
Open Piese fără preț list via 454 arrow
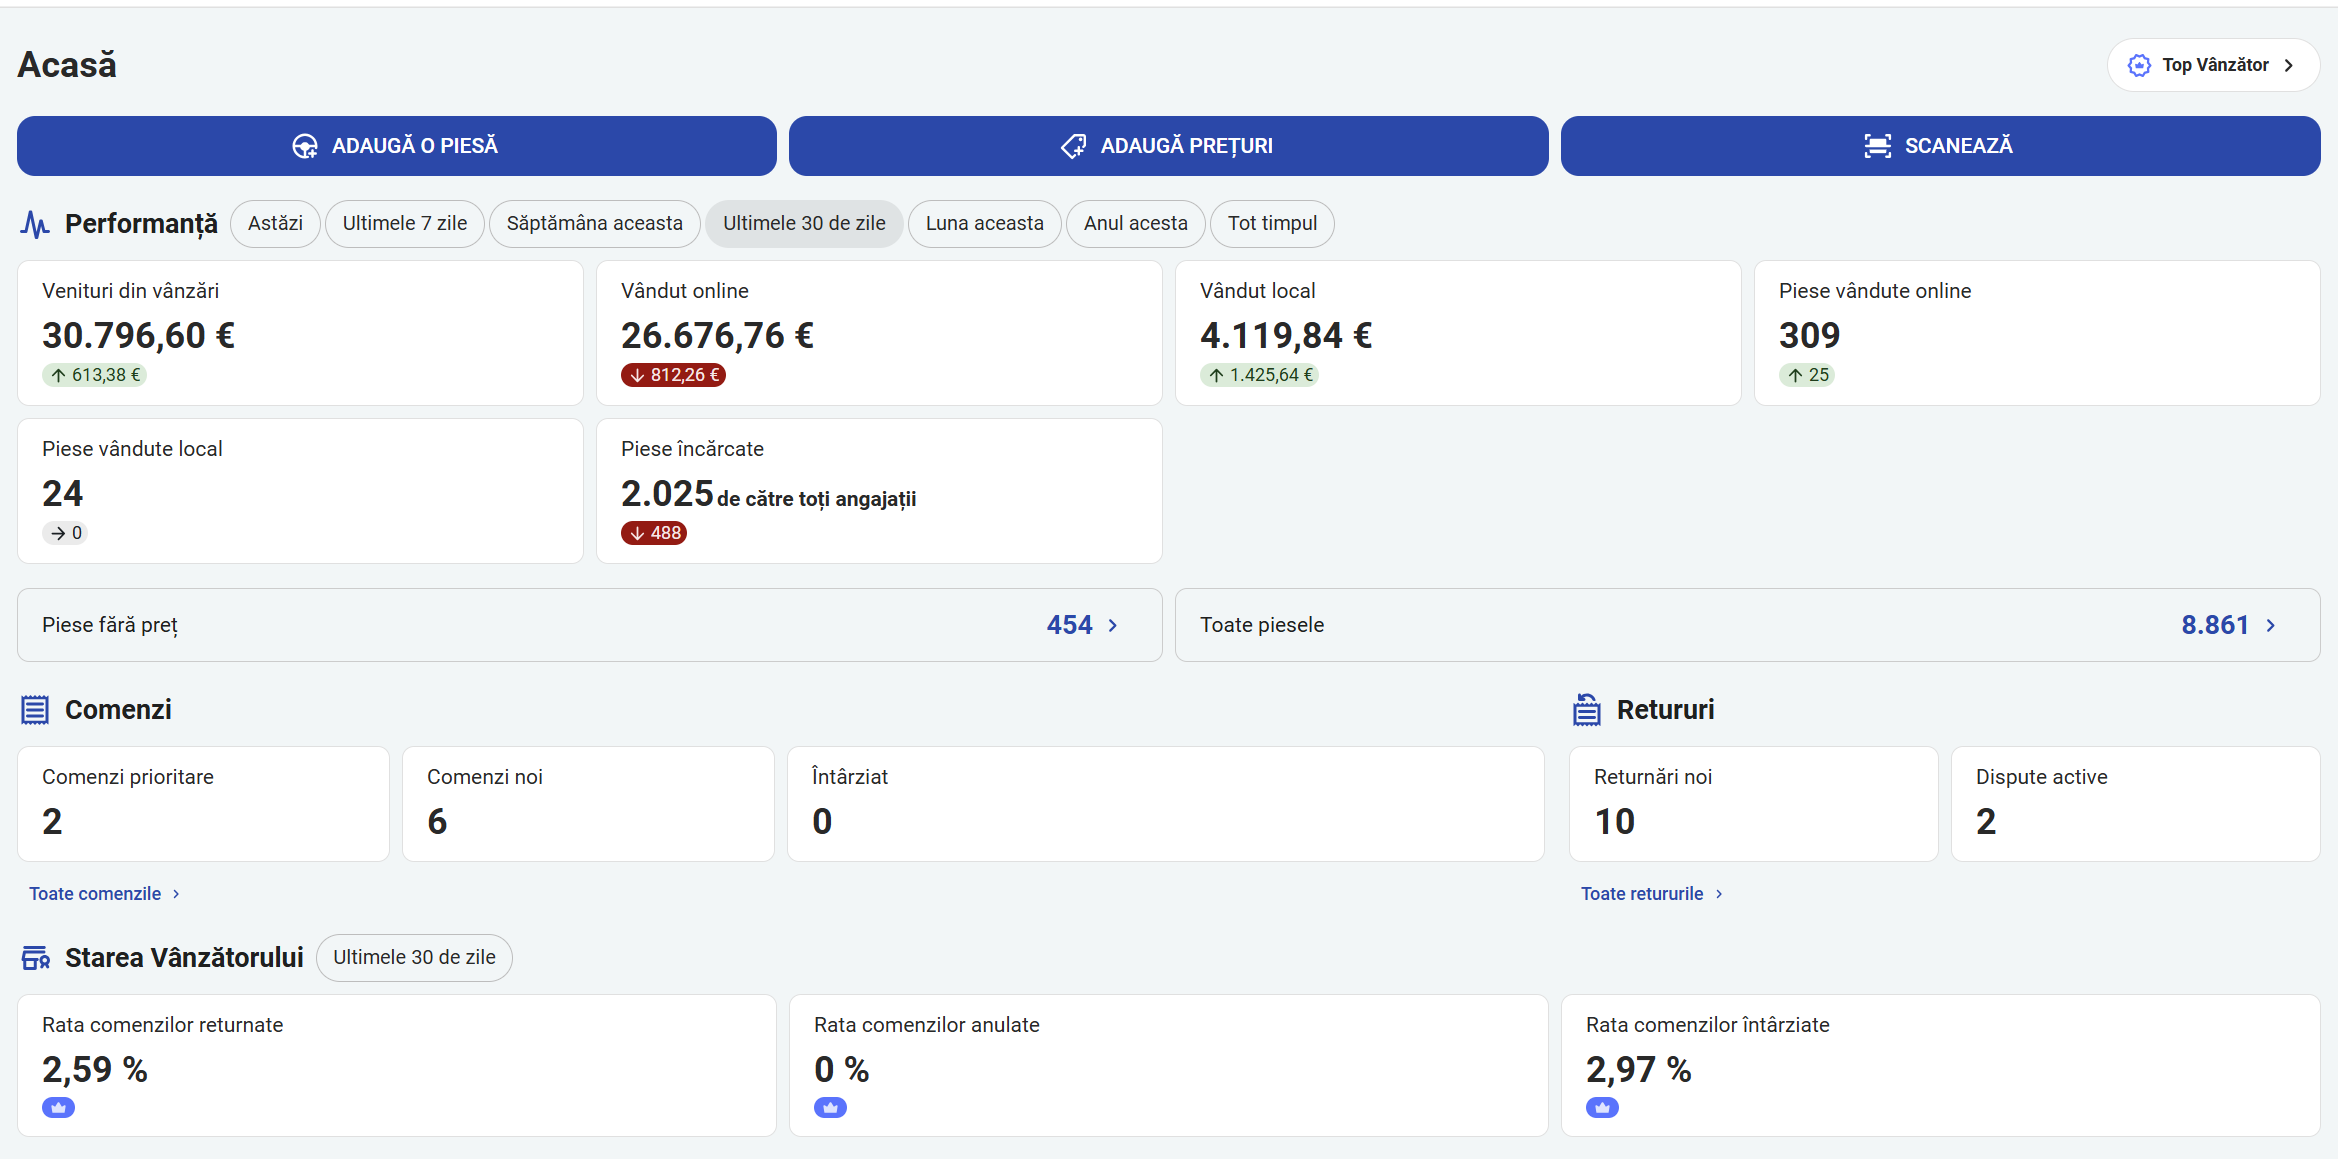1112,625
